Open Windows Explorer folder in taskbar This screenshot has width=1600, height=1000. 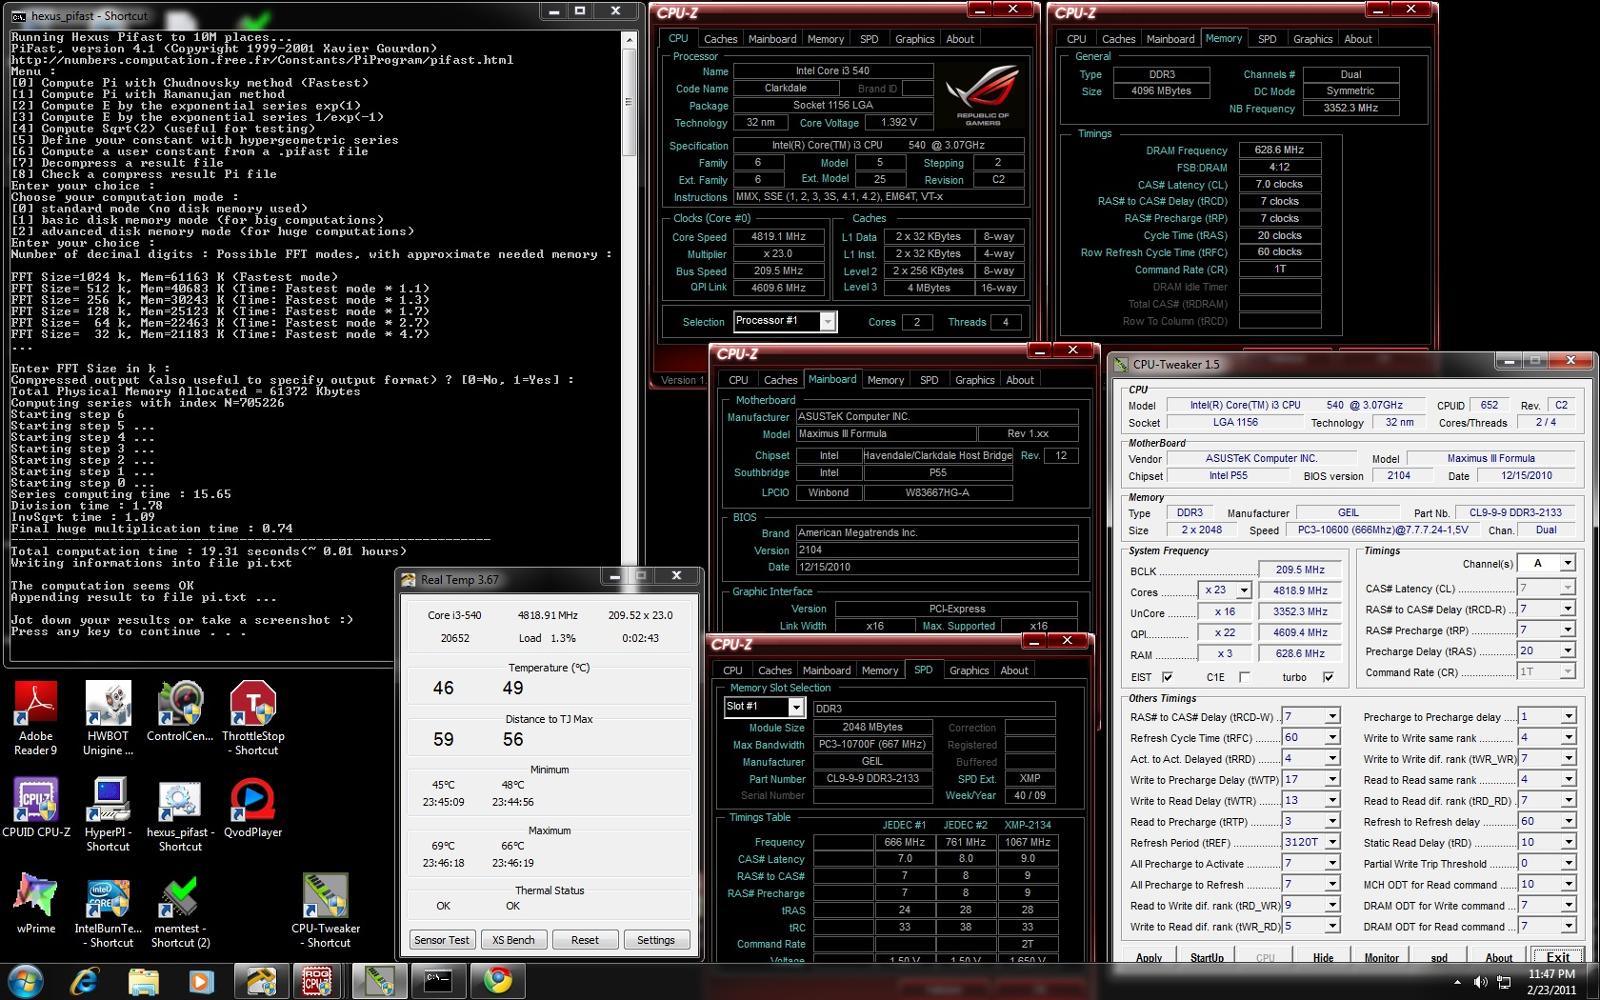[x=143, y=981]
